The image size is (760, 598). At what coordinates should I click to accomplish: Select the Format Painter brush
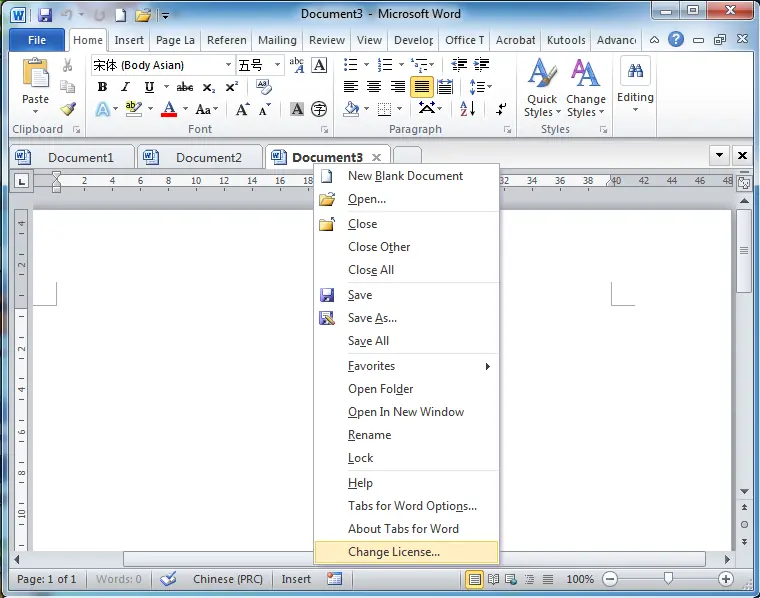click(x=68, y=109)
